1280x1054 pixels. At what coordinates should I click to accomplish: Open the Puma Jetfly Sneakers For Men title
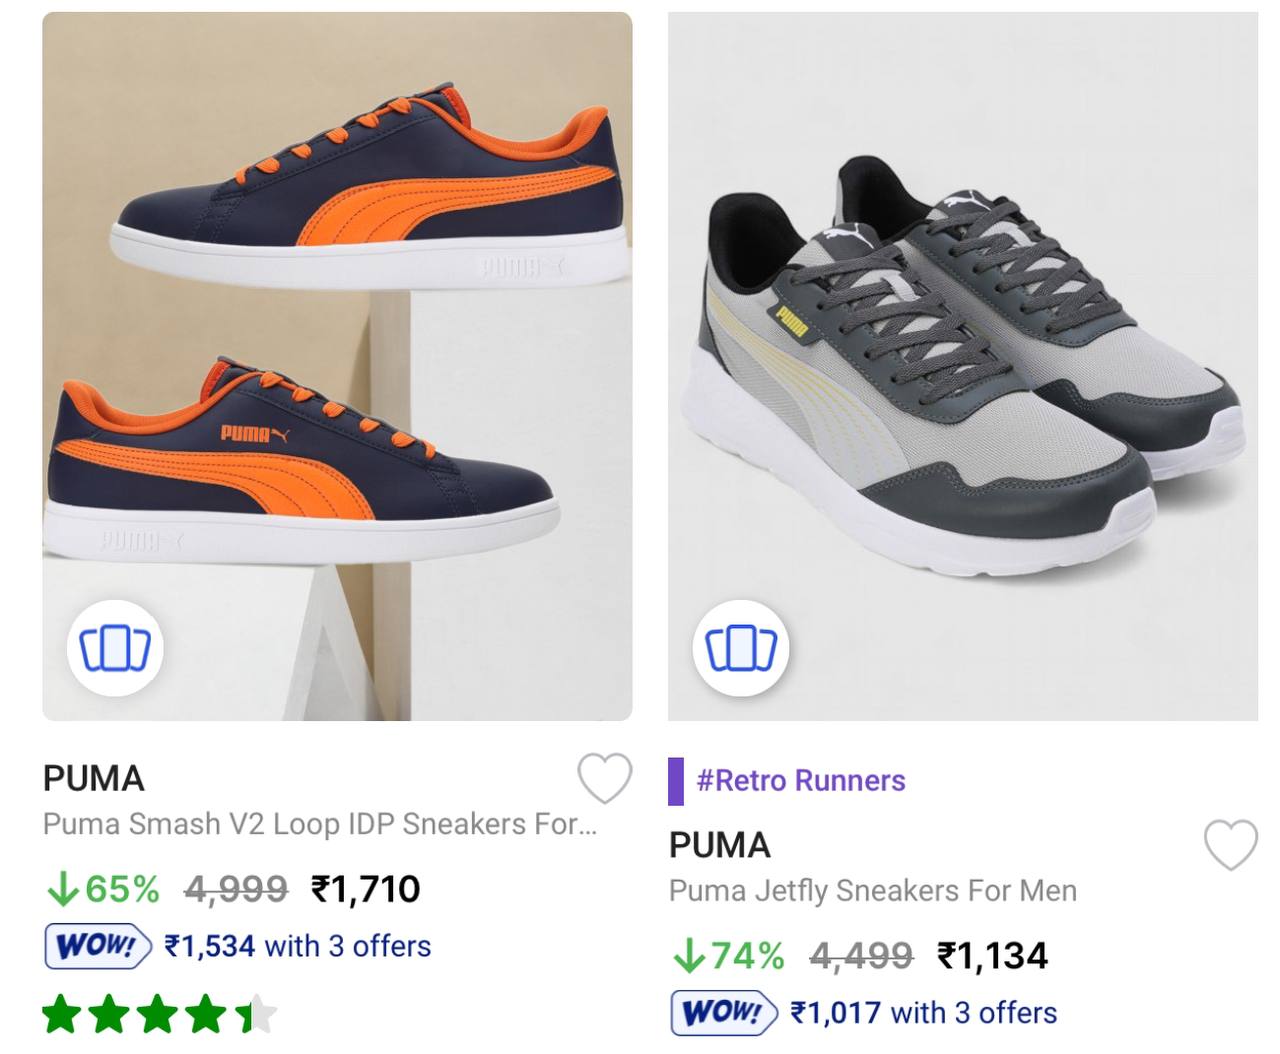pyautogui.click(x=872, y=891)
